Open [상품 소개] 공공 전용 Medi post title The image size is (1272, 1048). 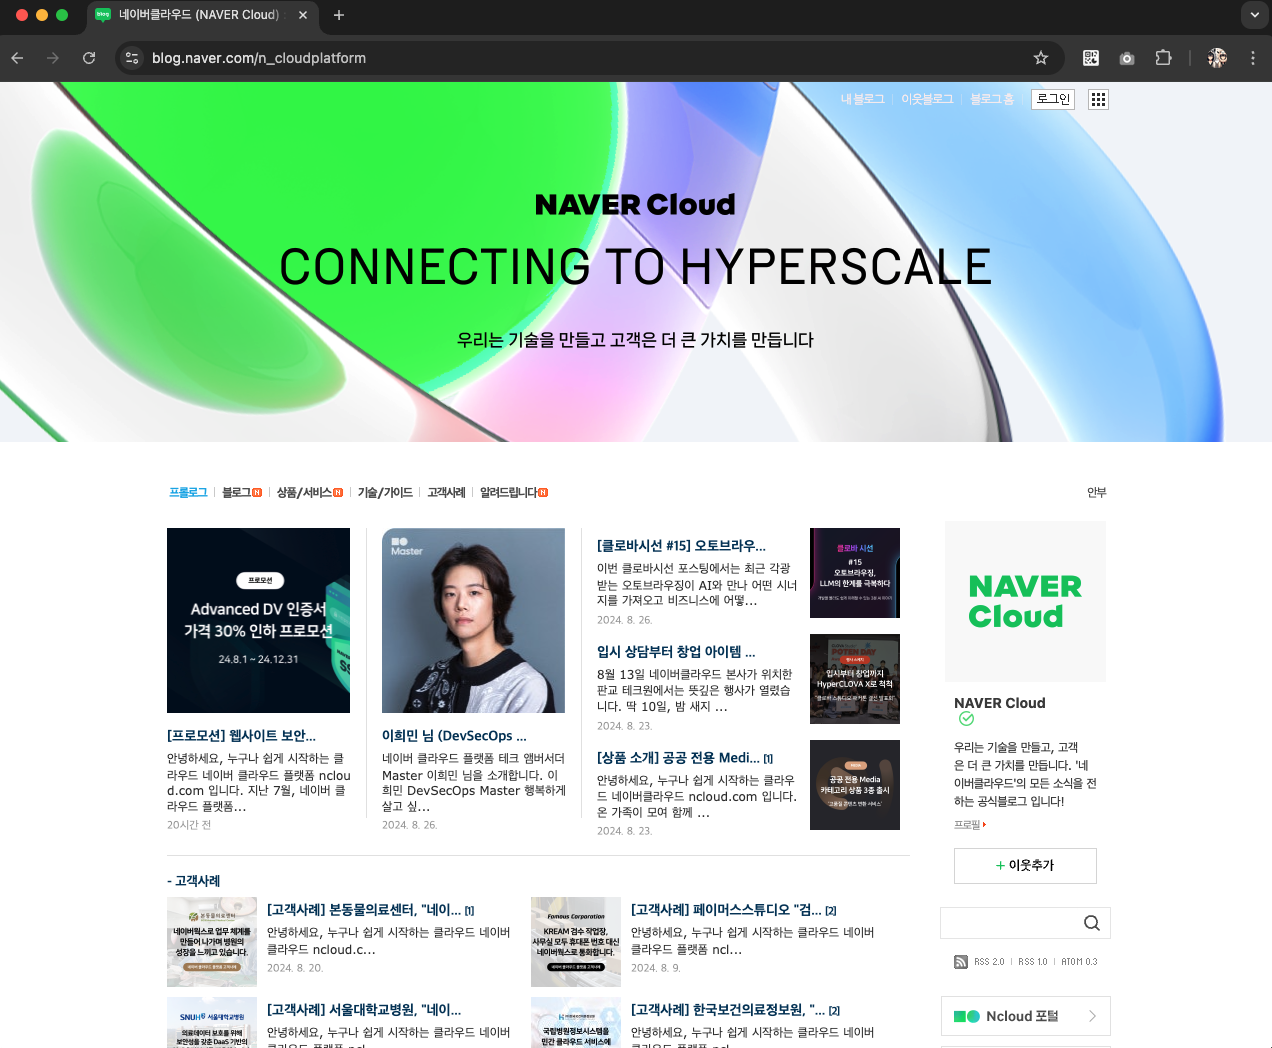tap(678, 757)
